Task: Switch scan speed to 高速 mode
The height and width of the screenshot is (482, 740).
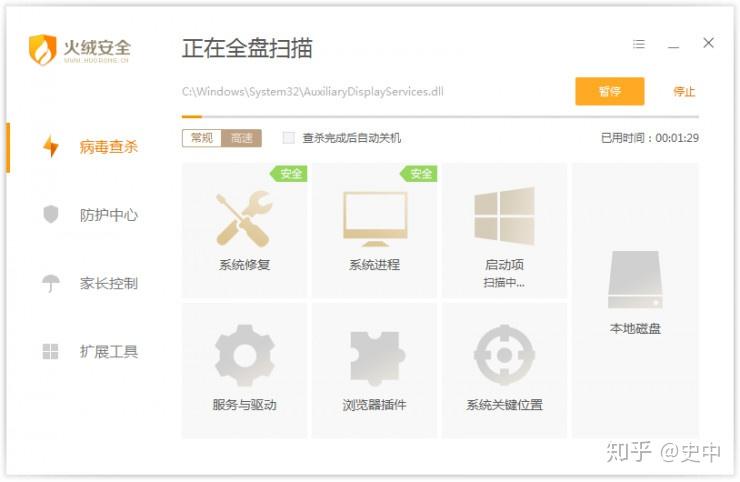Action: 241,138
